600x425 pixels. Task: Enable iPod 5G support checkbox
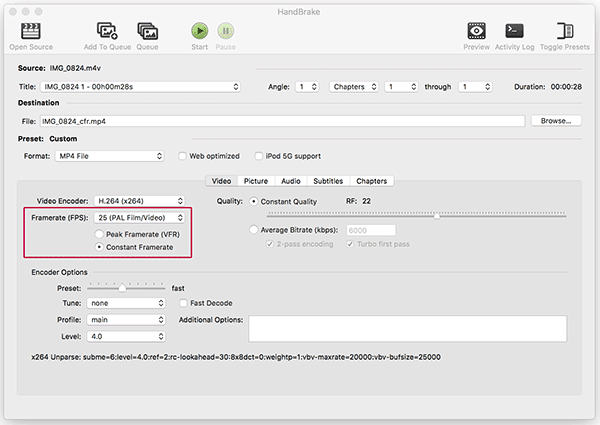coord(259,156)
